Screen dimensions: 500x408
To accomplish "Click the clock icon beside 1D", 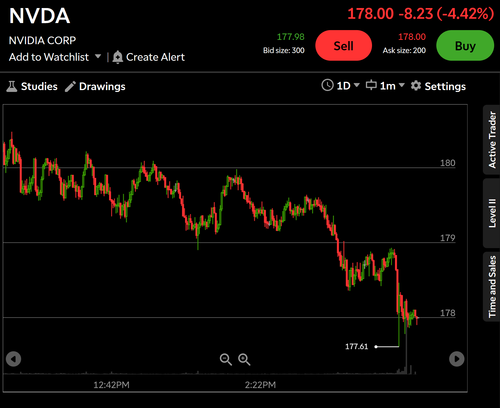I will pyautogui.click(x=327, y=85).
